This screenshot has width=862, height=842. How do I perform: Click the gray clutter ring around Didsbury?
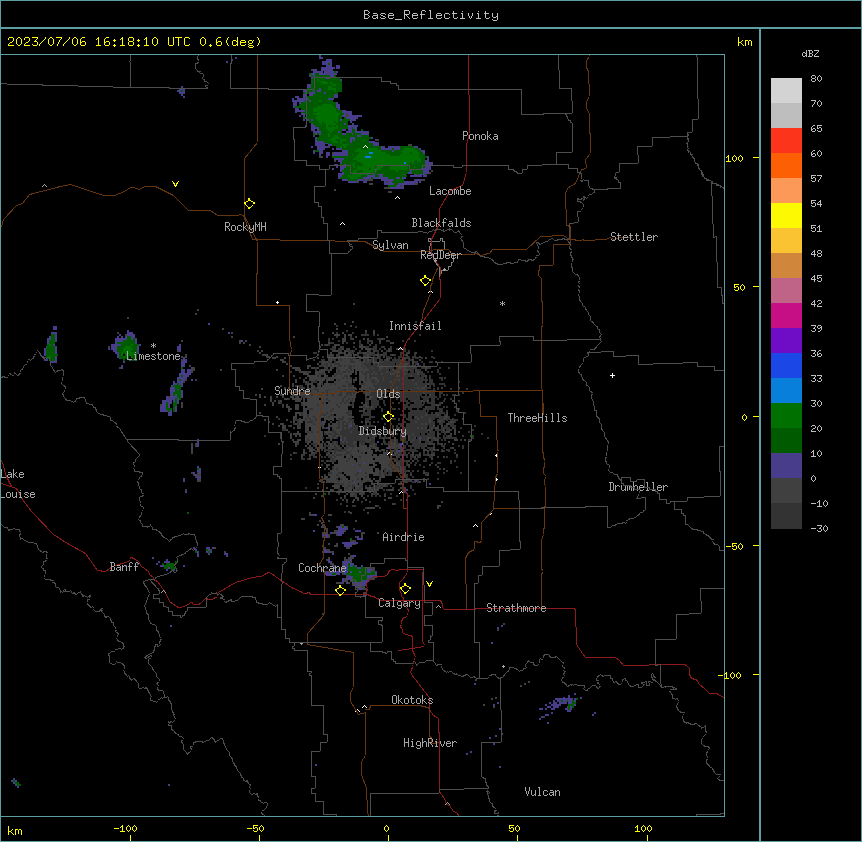point(374,420)
